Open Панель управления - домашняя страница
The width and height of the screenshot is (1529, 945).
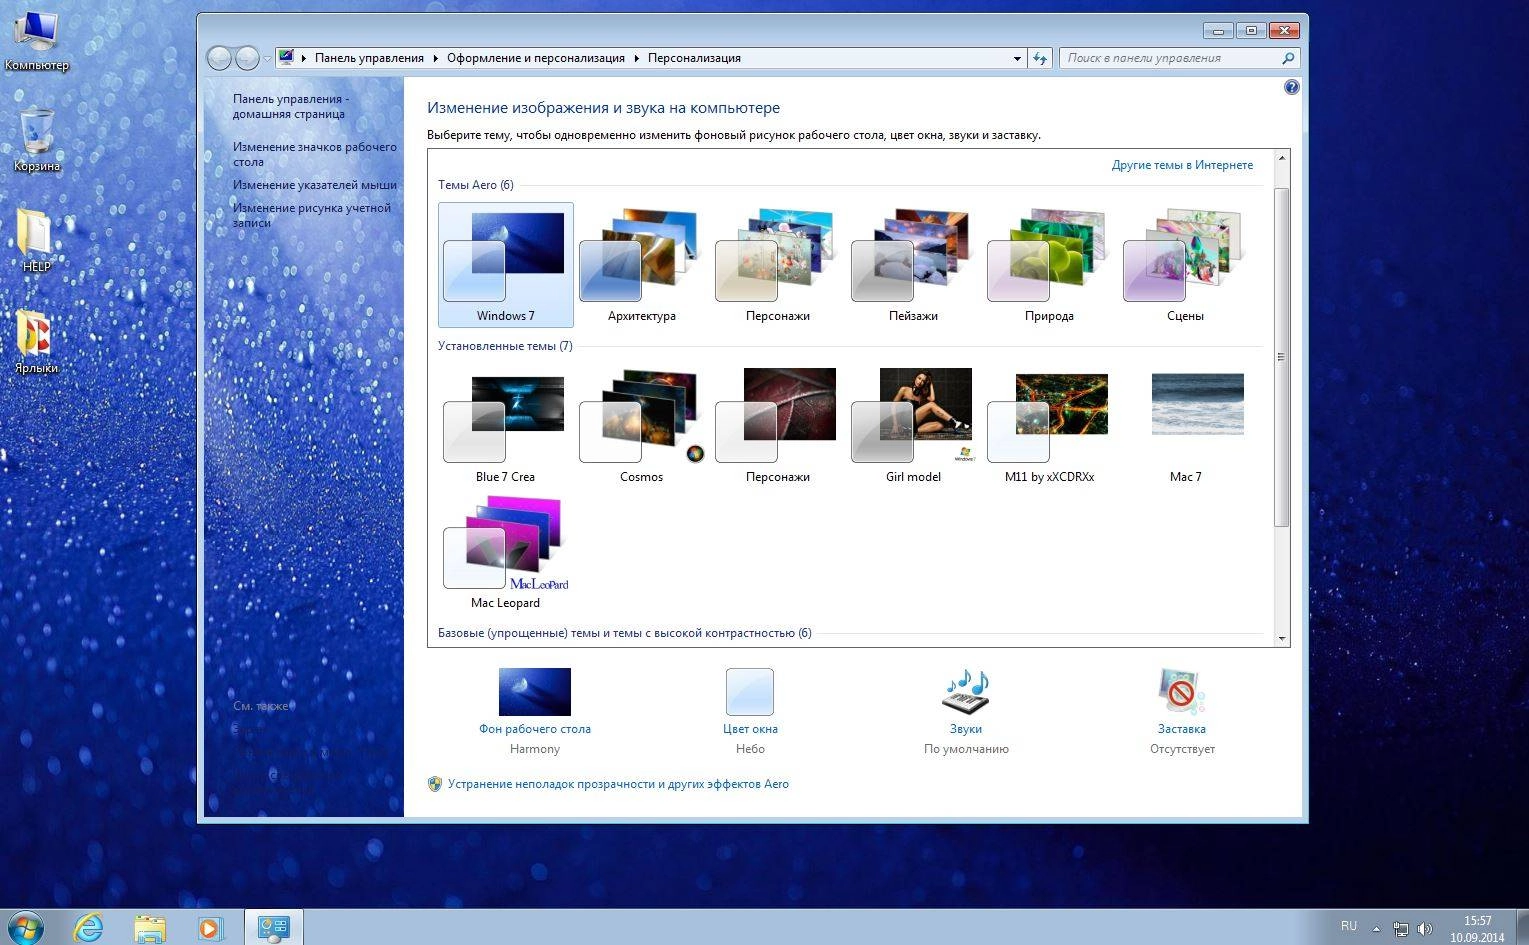click(x=290, y=106)
